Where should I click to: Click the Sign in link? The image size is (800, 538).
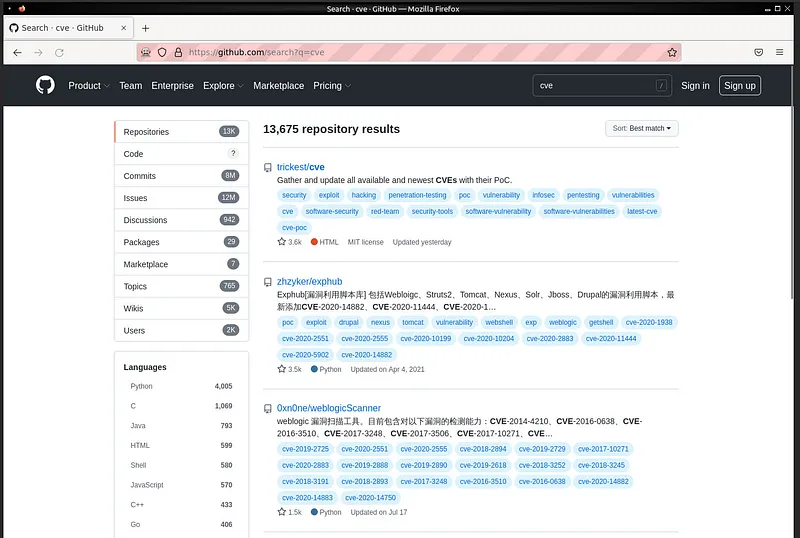[695, 86]
